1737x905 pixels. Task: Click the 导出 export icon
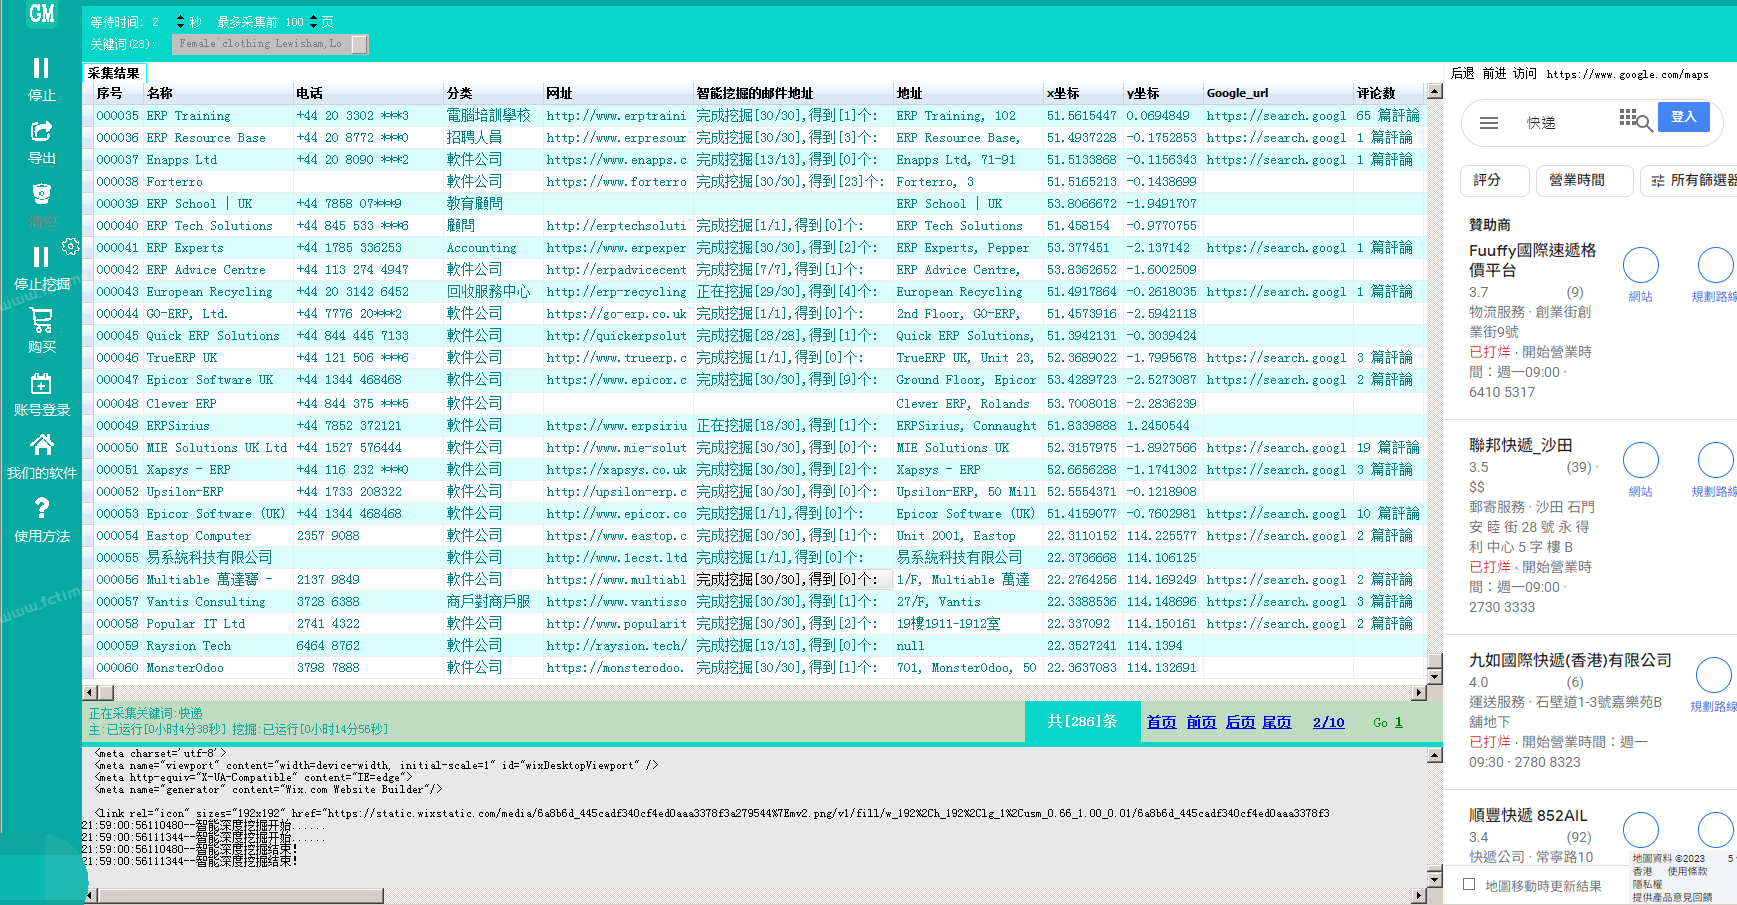tap(41, 131)
